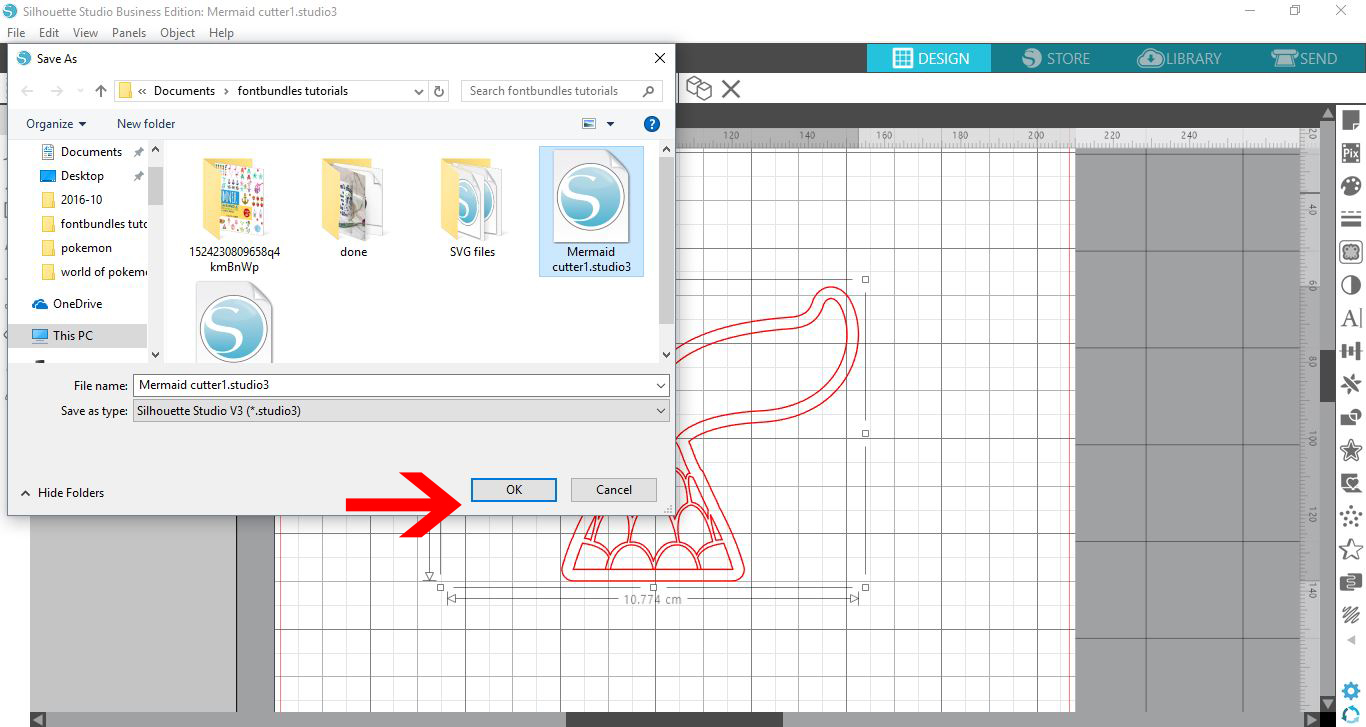Open the Text Style panel icon
This screenshot has height=727, width=1366.
pos(1351,318)
